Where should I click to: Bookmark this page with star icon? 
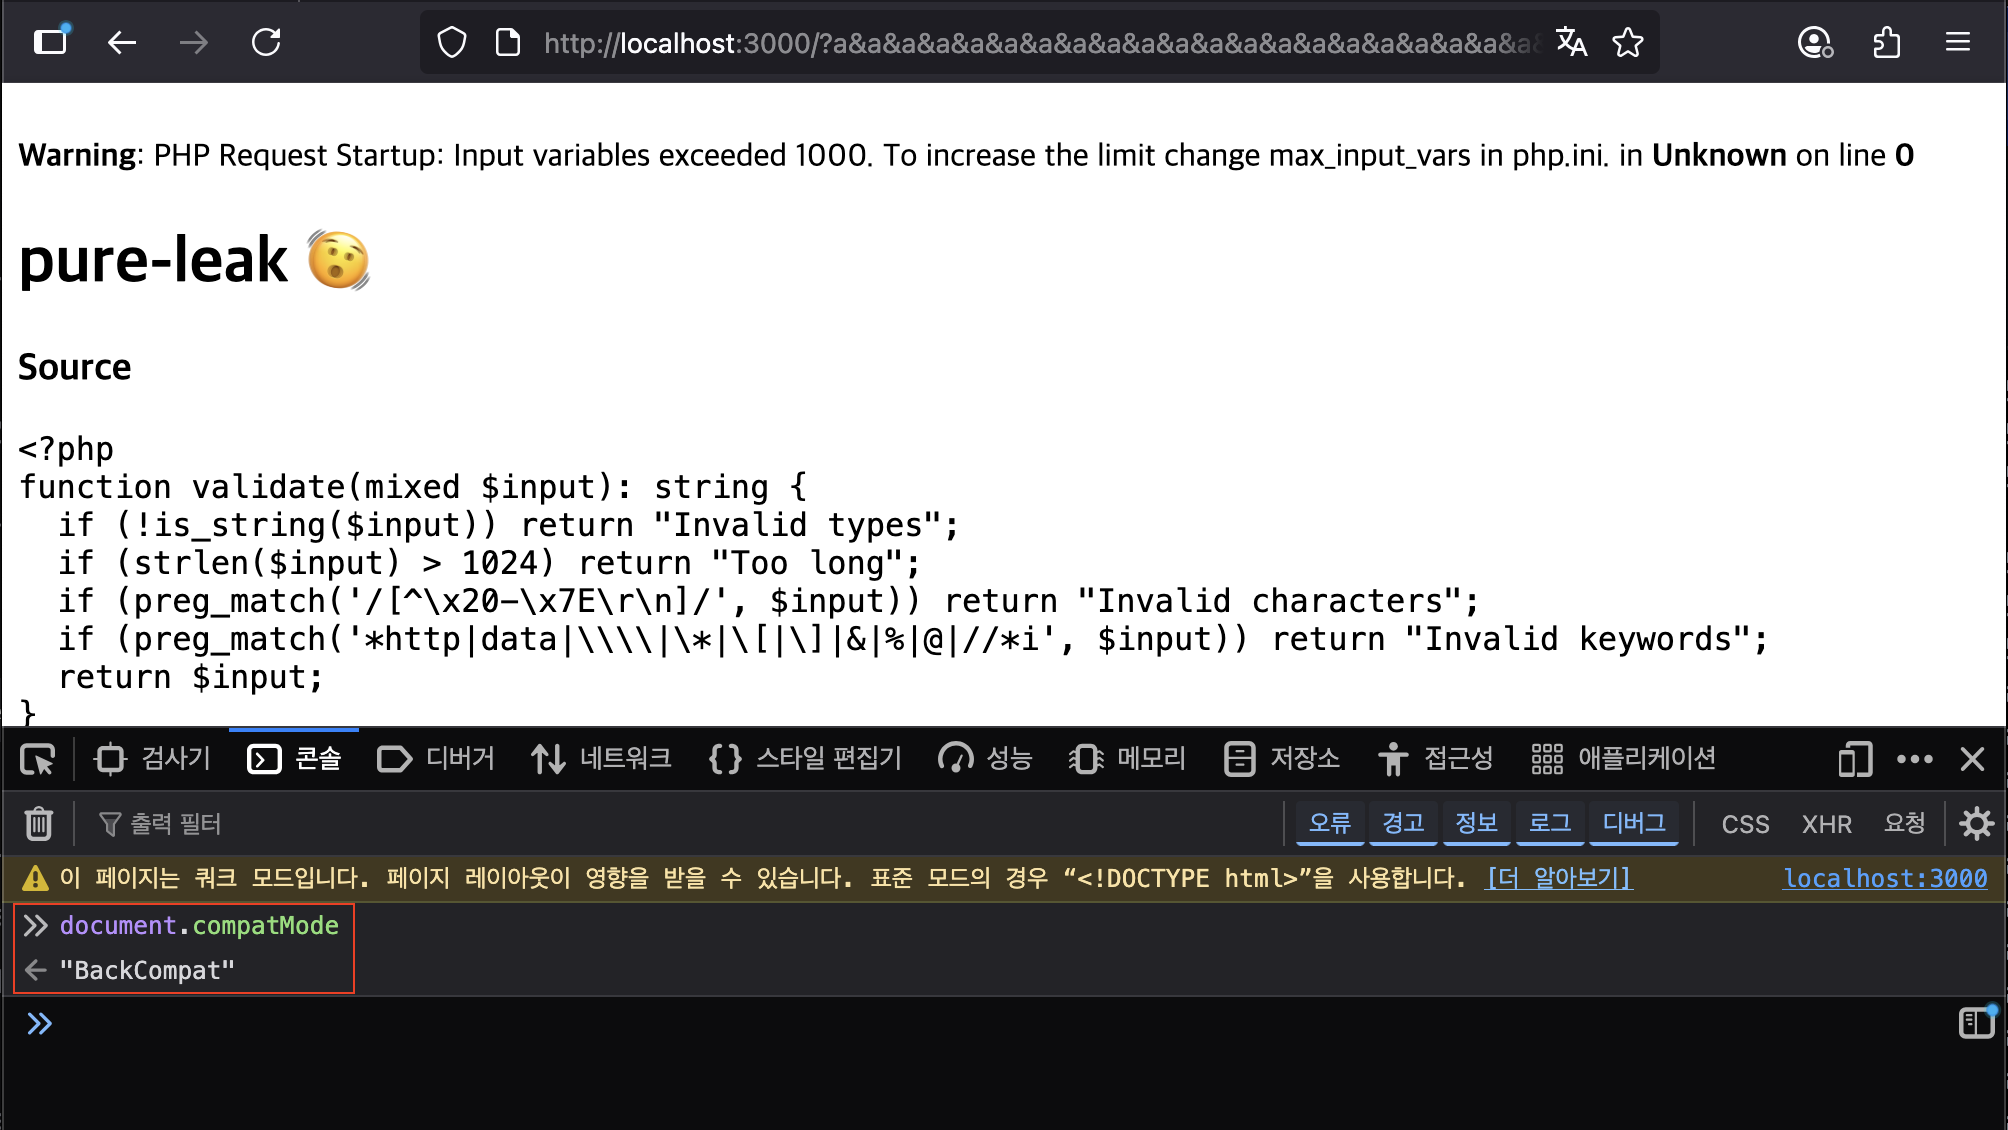click(1627, 43)
